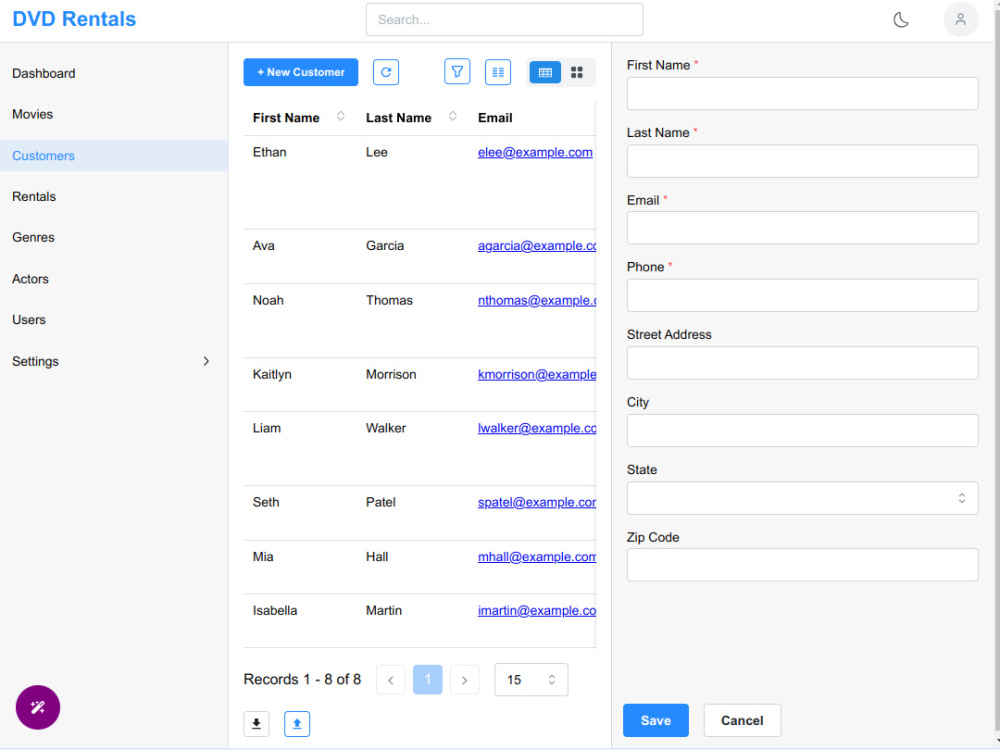Screen dimensions: 1000x750
Task: Click the DVD Rentals logo
Action: point(74,19)
